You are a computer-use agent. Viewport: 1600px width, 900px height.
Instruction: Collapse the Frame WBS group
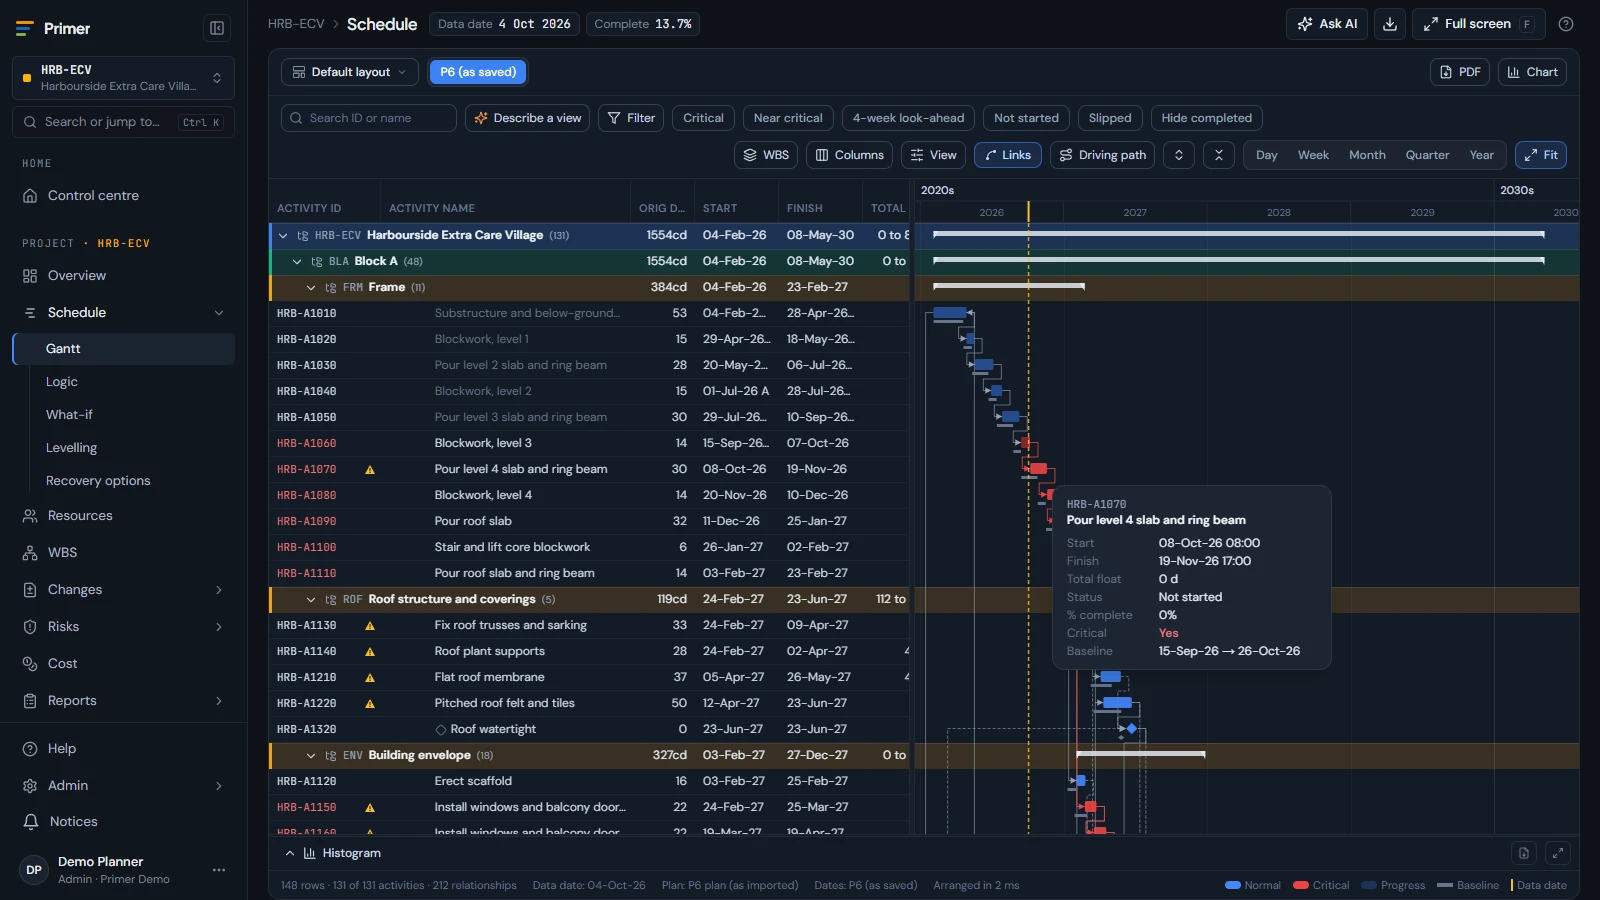coord(311,287)
